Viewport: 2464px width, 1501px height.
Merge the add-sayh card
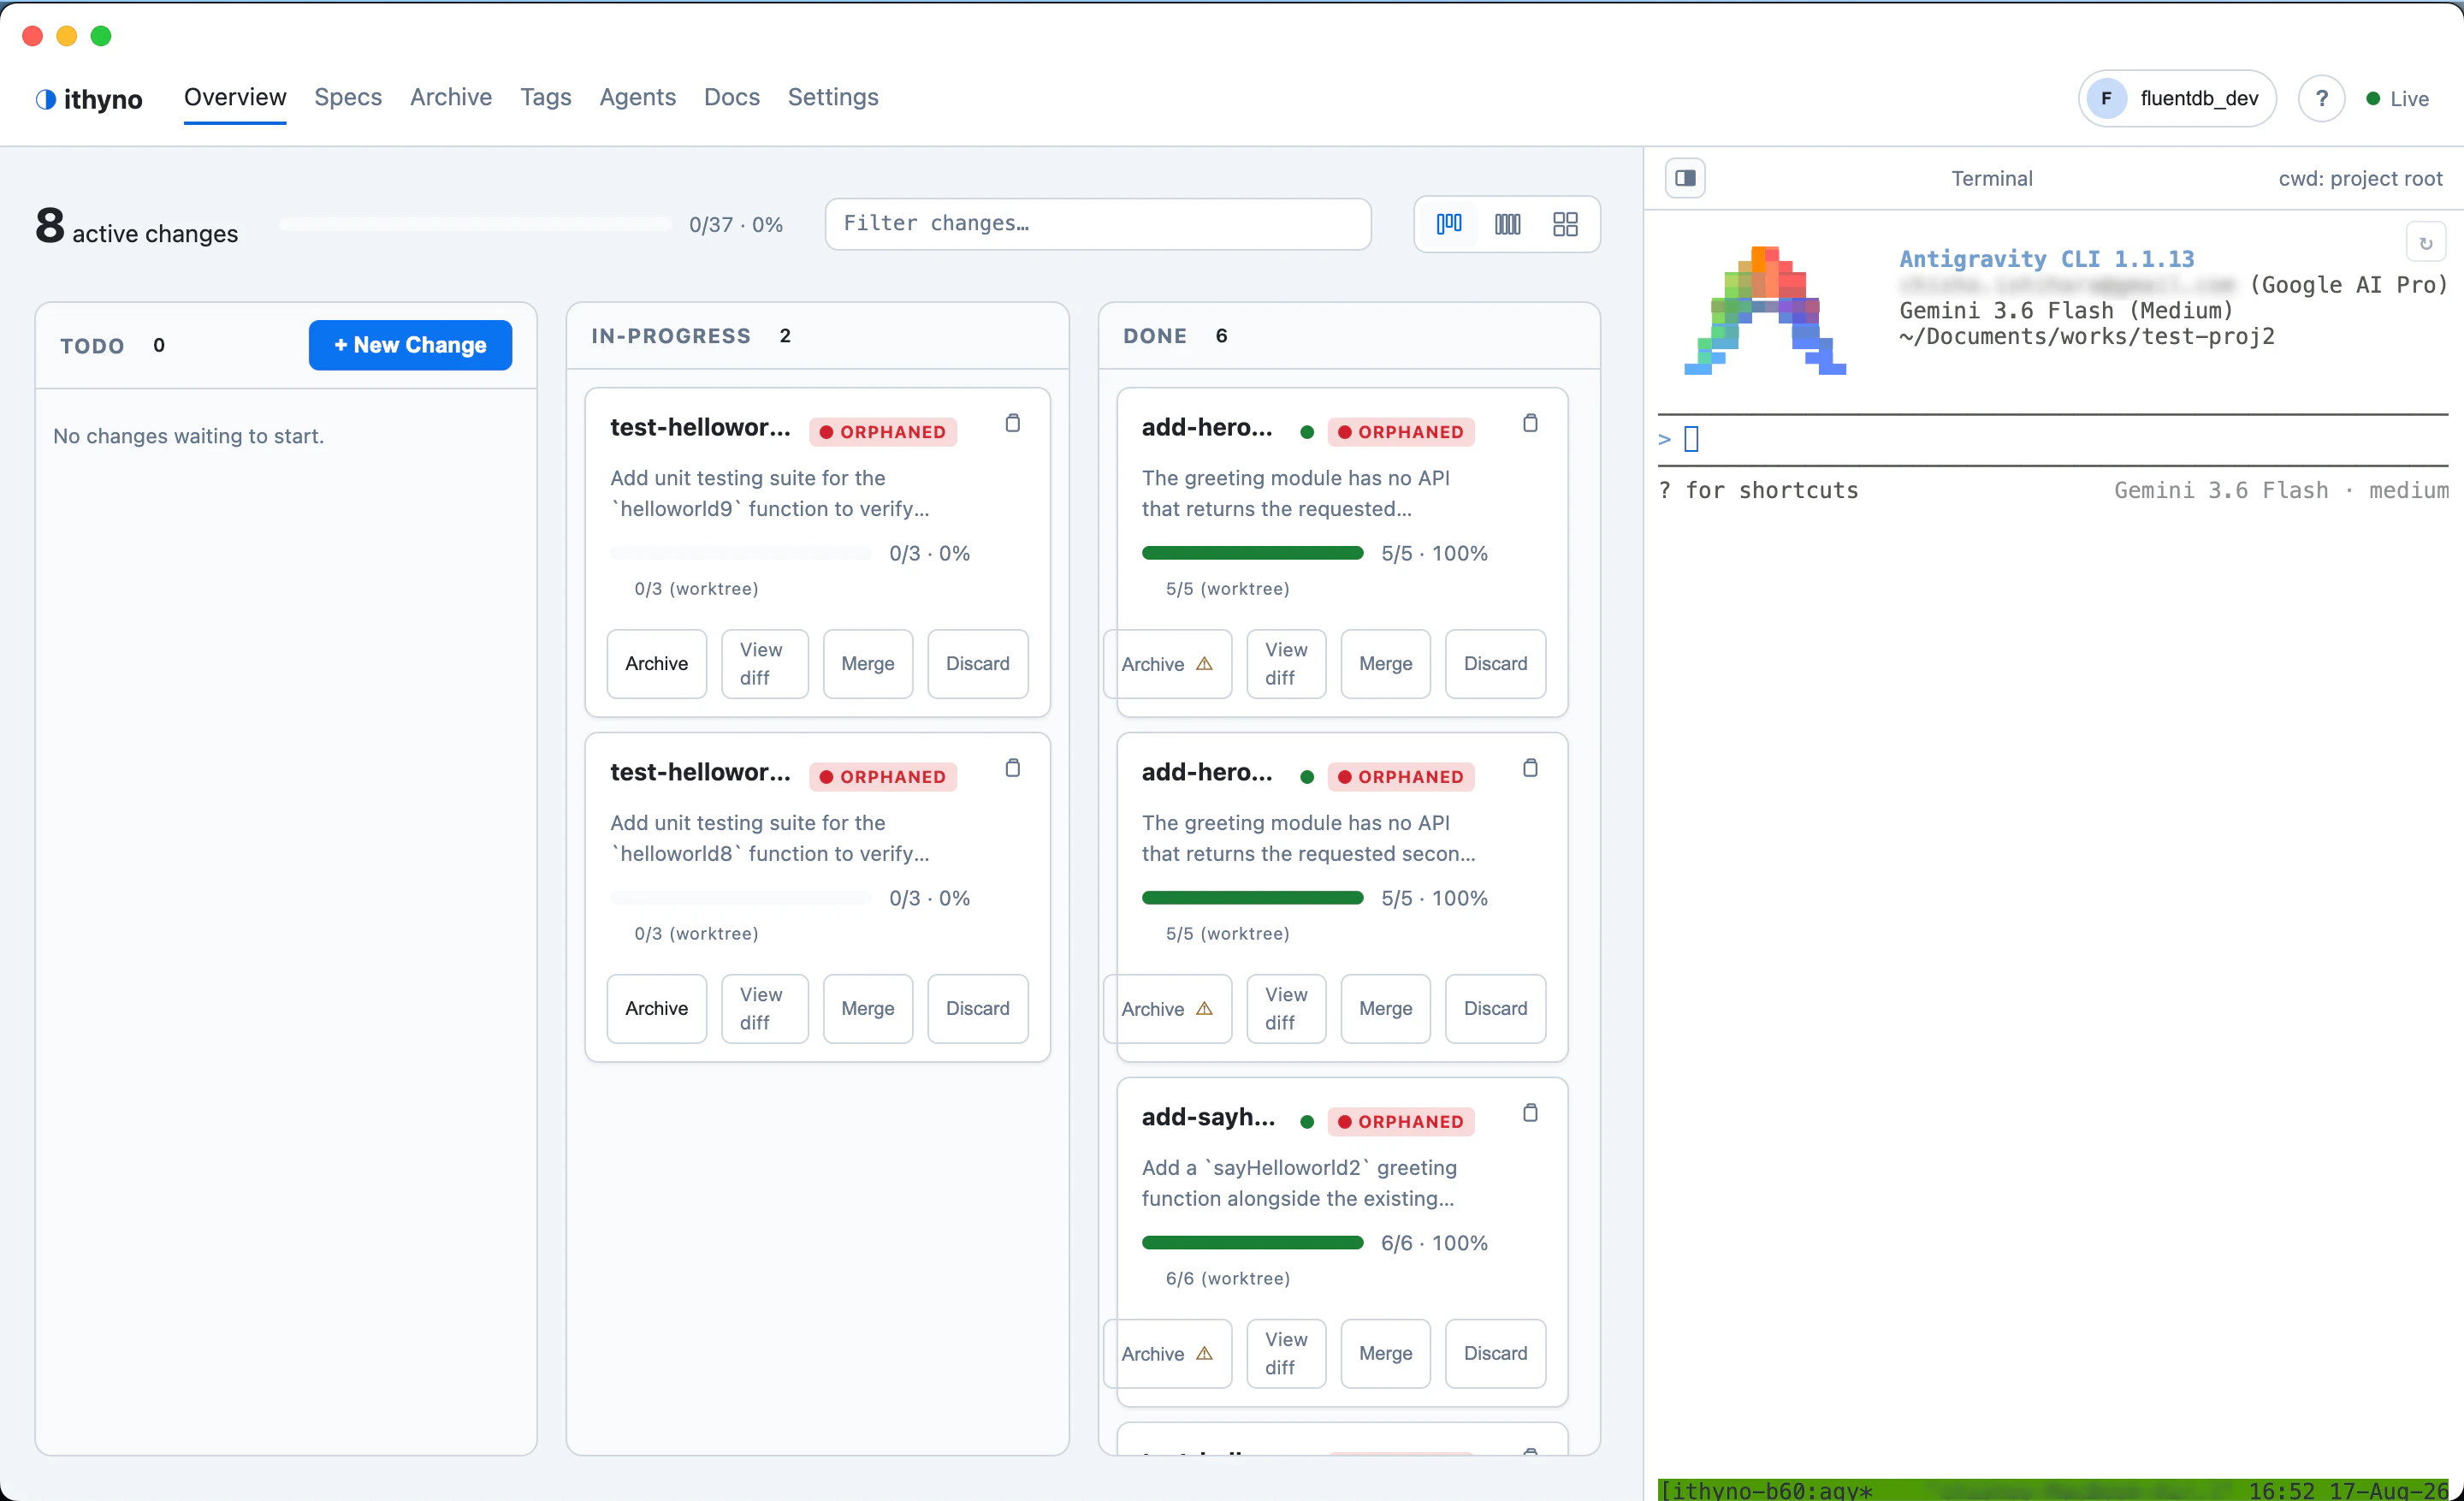(x=1385, y=1353)
